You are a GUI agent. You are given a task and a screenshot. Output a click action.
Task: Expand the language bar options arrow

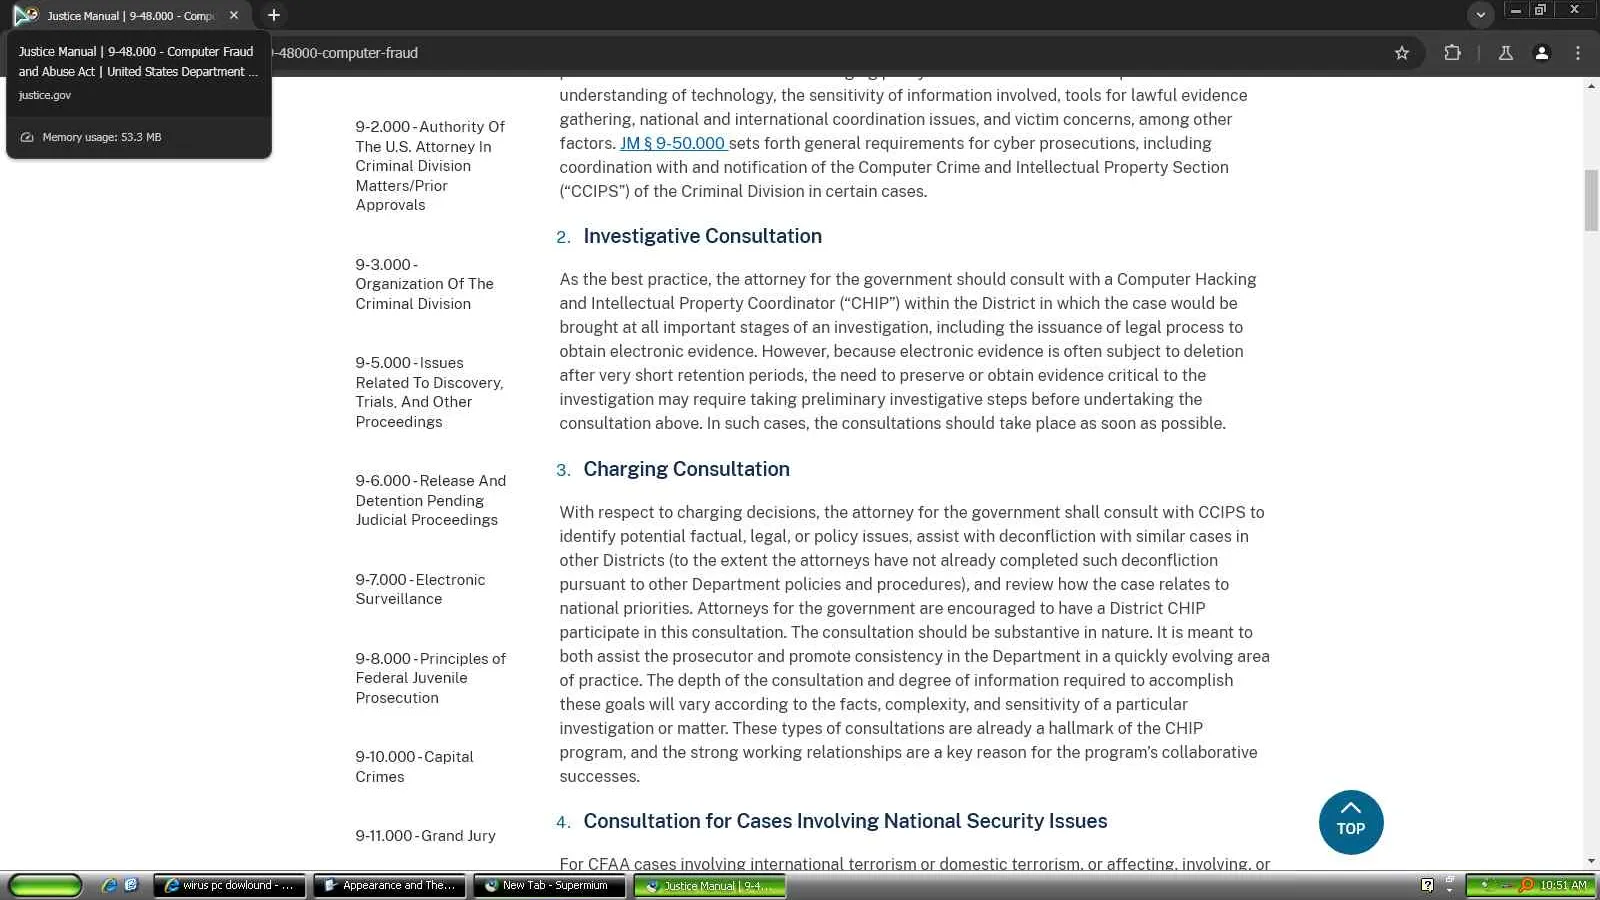pyautogui.click(x=1449, y=889)
